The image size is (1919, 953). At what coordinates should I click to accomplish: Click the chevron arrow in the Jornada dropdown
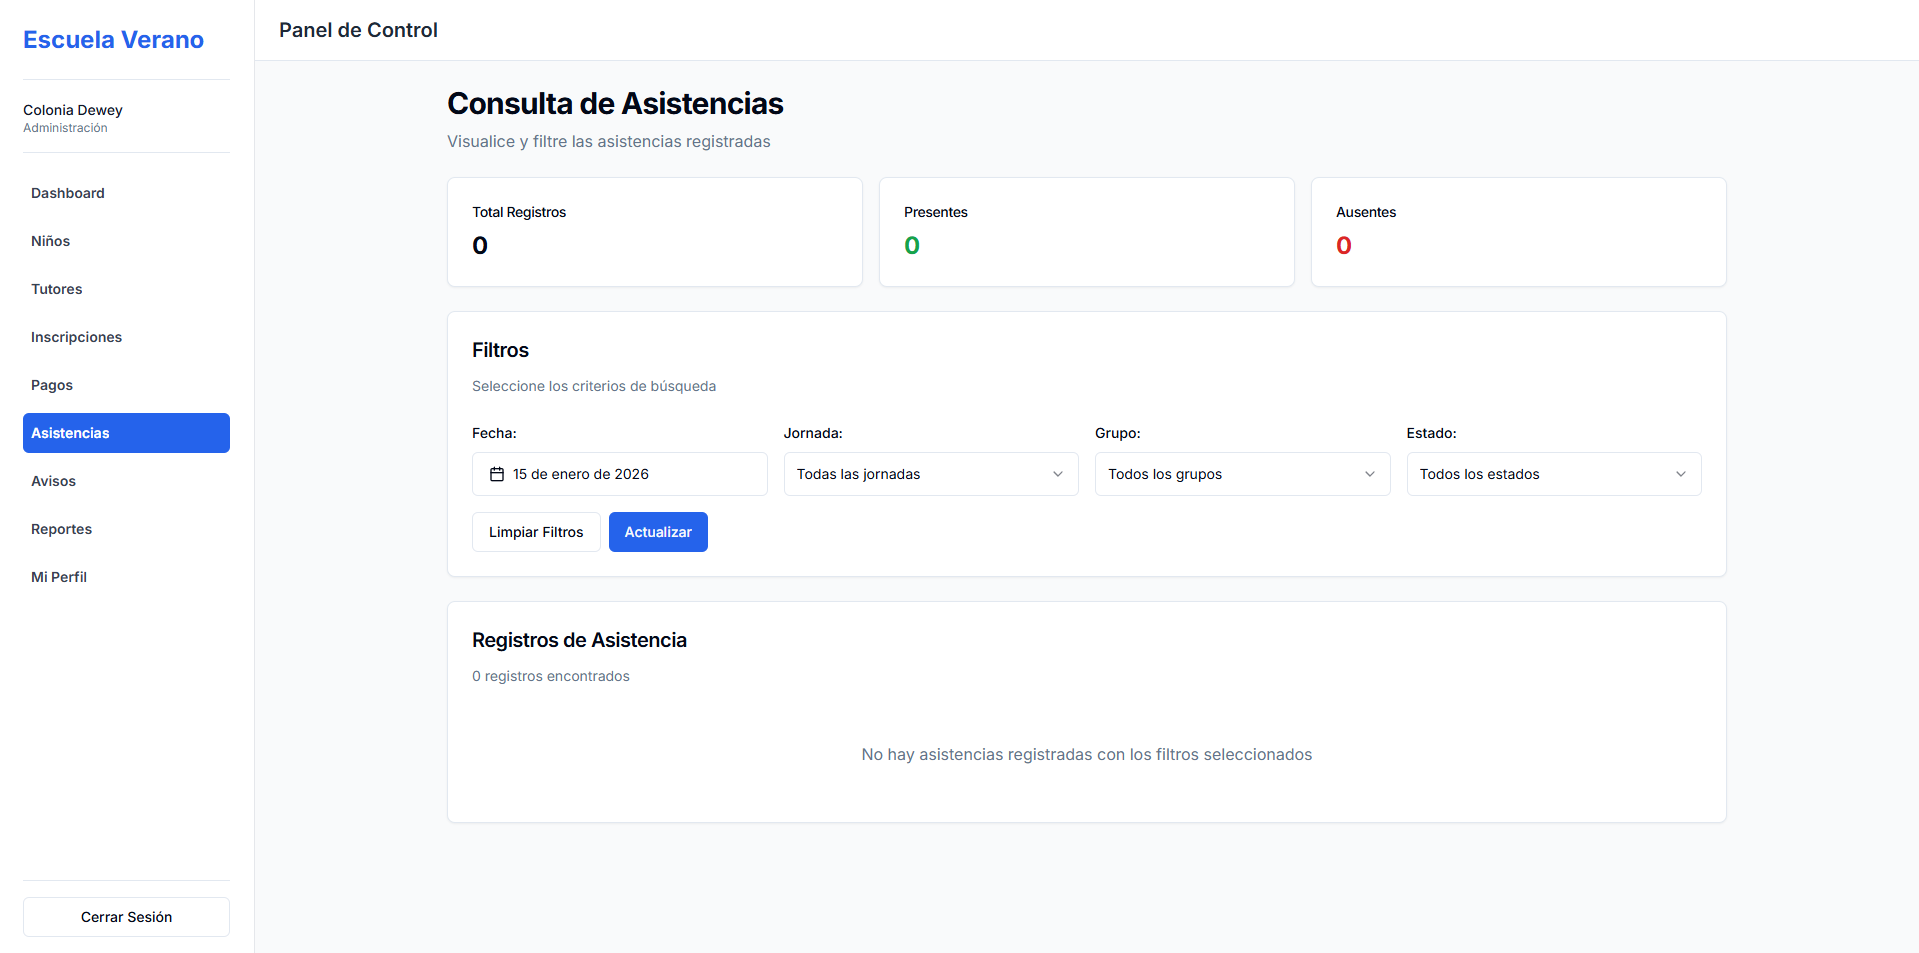(1058, 474)
